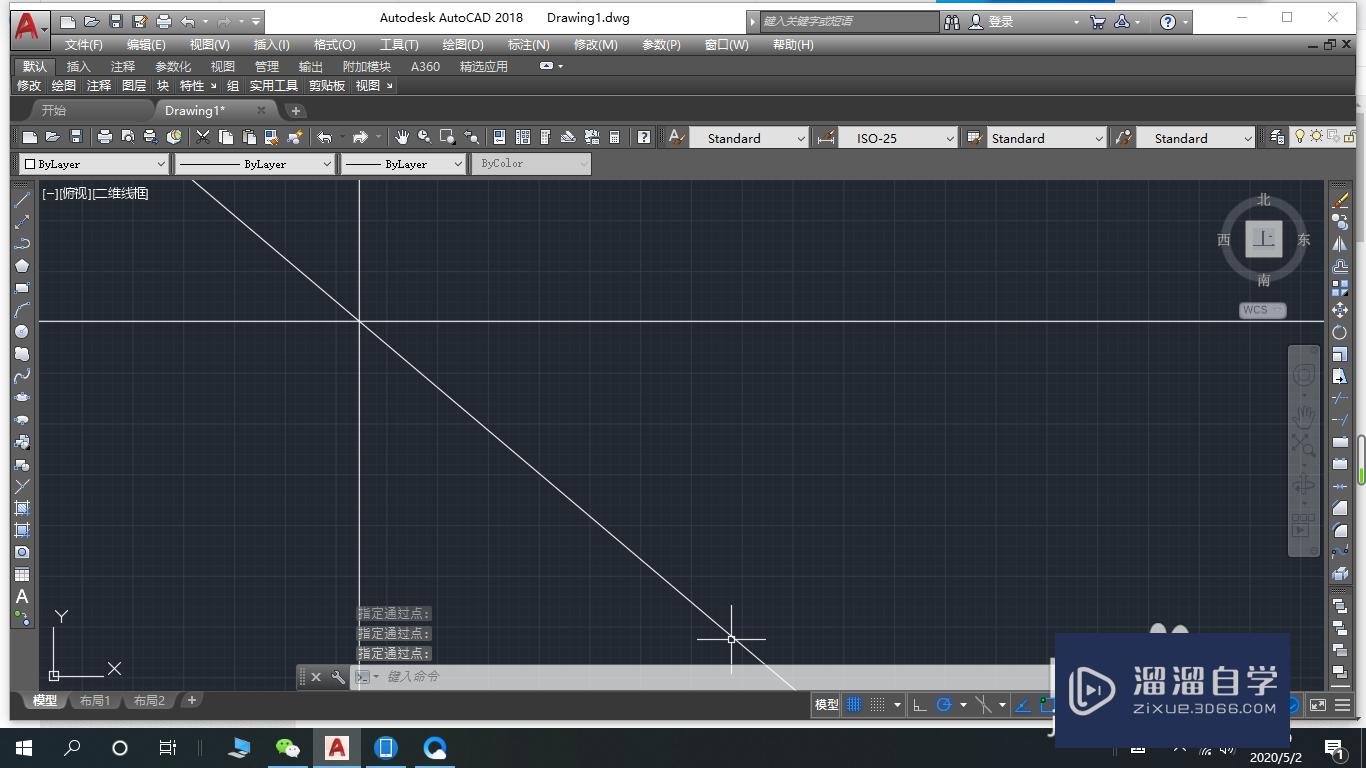1366x768 pixels.
Task: Open the 绘图(D) menu
Action: [463, 45]
